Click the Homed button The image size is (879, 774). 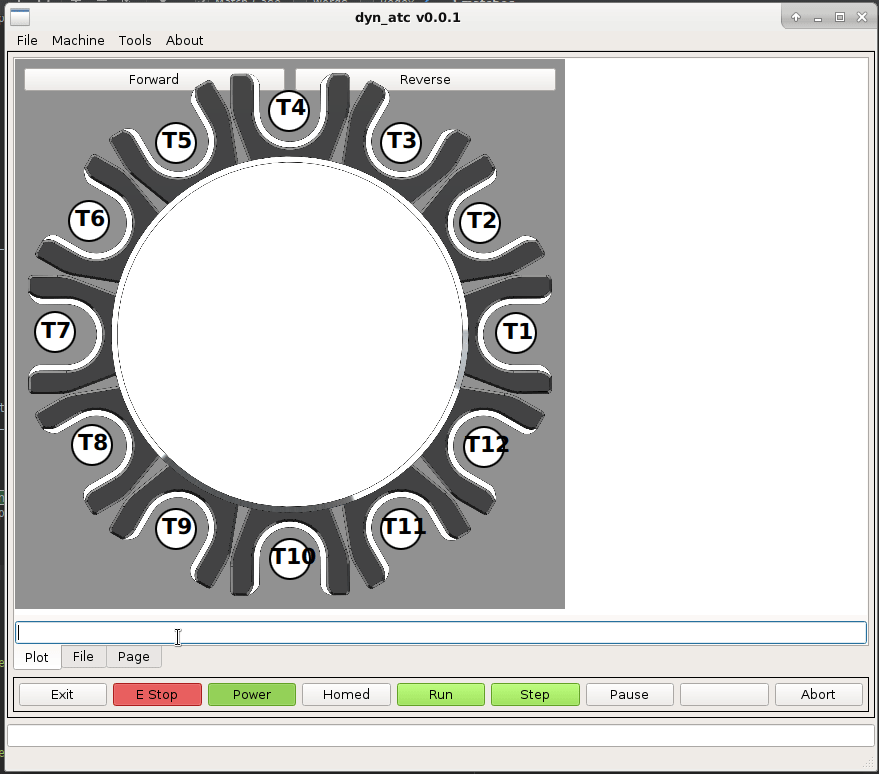click(346, 694)
